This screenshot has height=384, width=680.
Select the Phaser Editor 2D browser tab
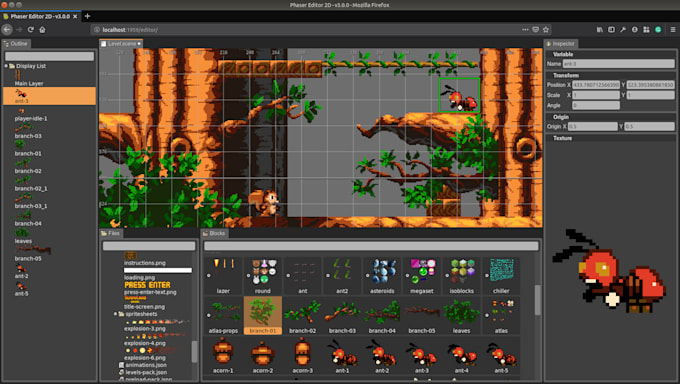pyautogui.click(x=40, y=16)
